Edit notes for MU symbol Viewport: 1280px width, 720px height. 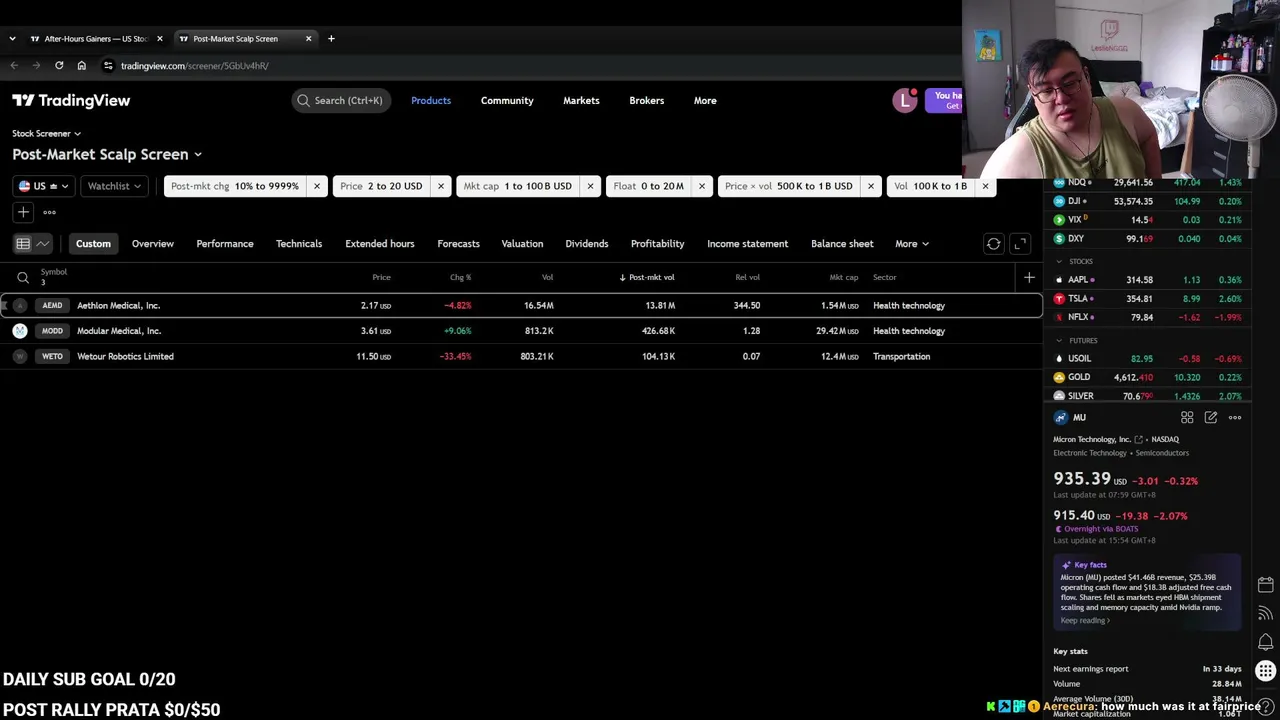1211,418
